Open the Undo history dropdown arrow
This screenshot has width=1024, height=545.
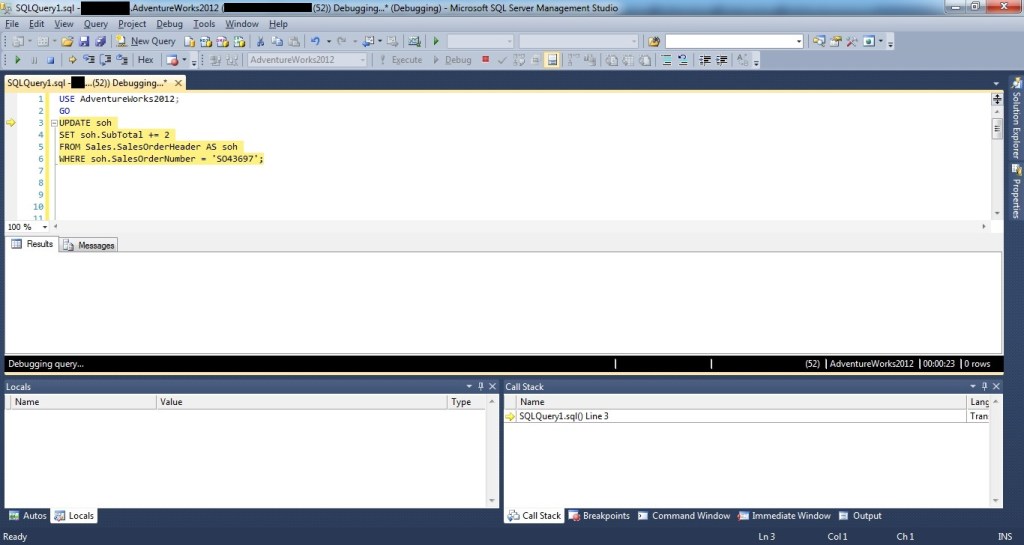coord(328,42)
